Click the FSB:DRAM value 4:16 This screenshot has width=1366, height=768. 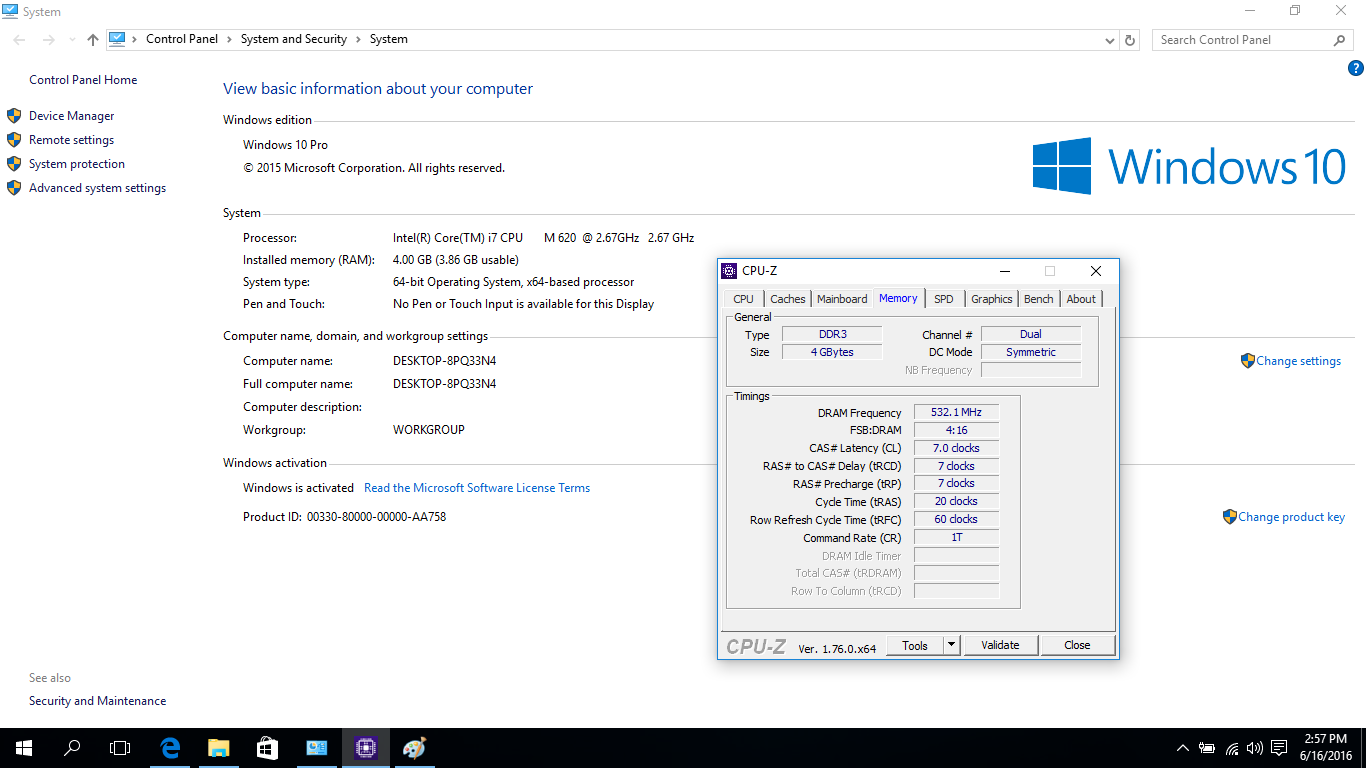956,431
